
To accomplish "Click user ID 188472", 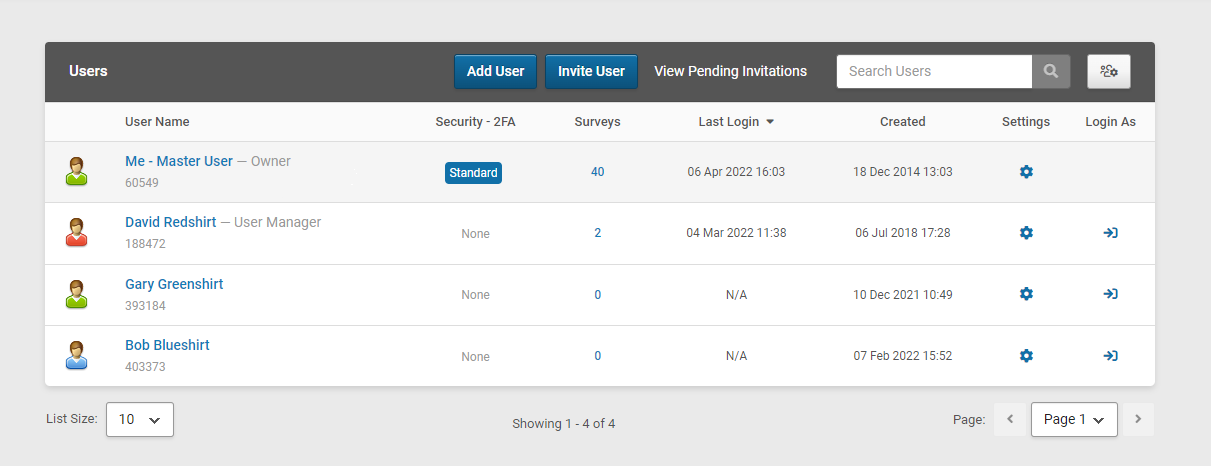I will click(x=145, y=244).
